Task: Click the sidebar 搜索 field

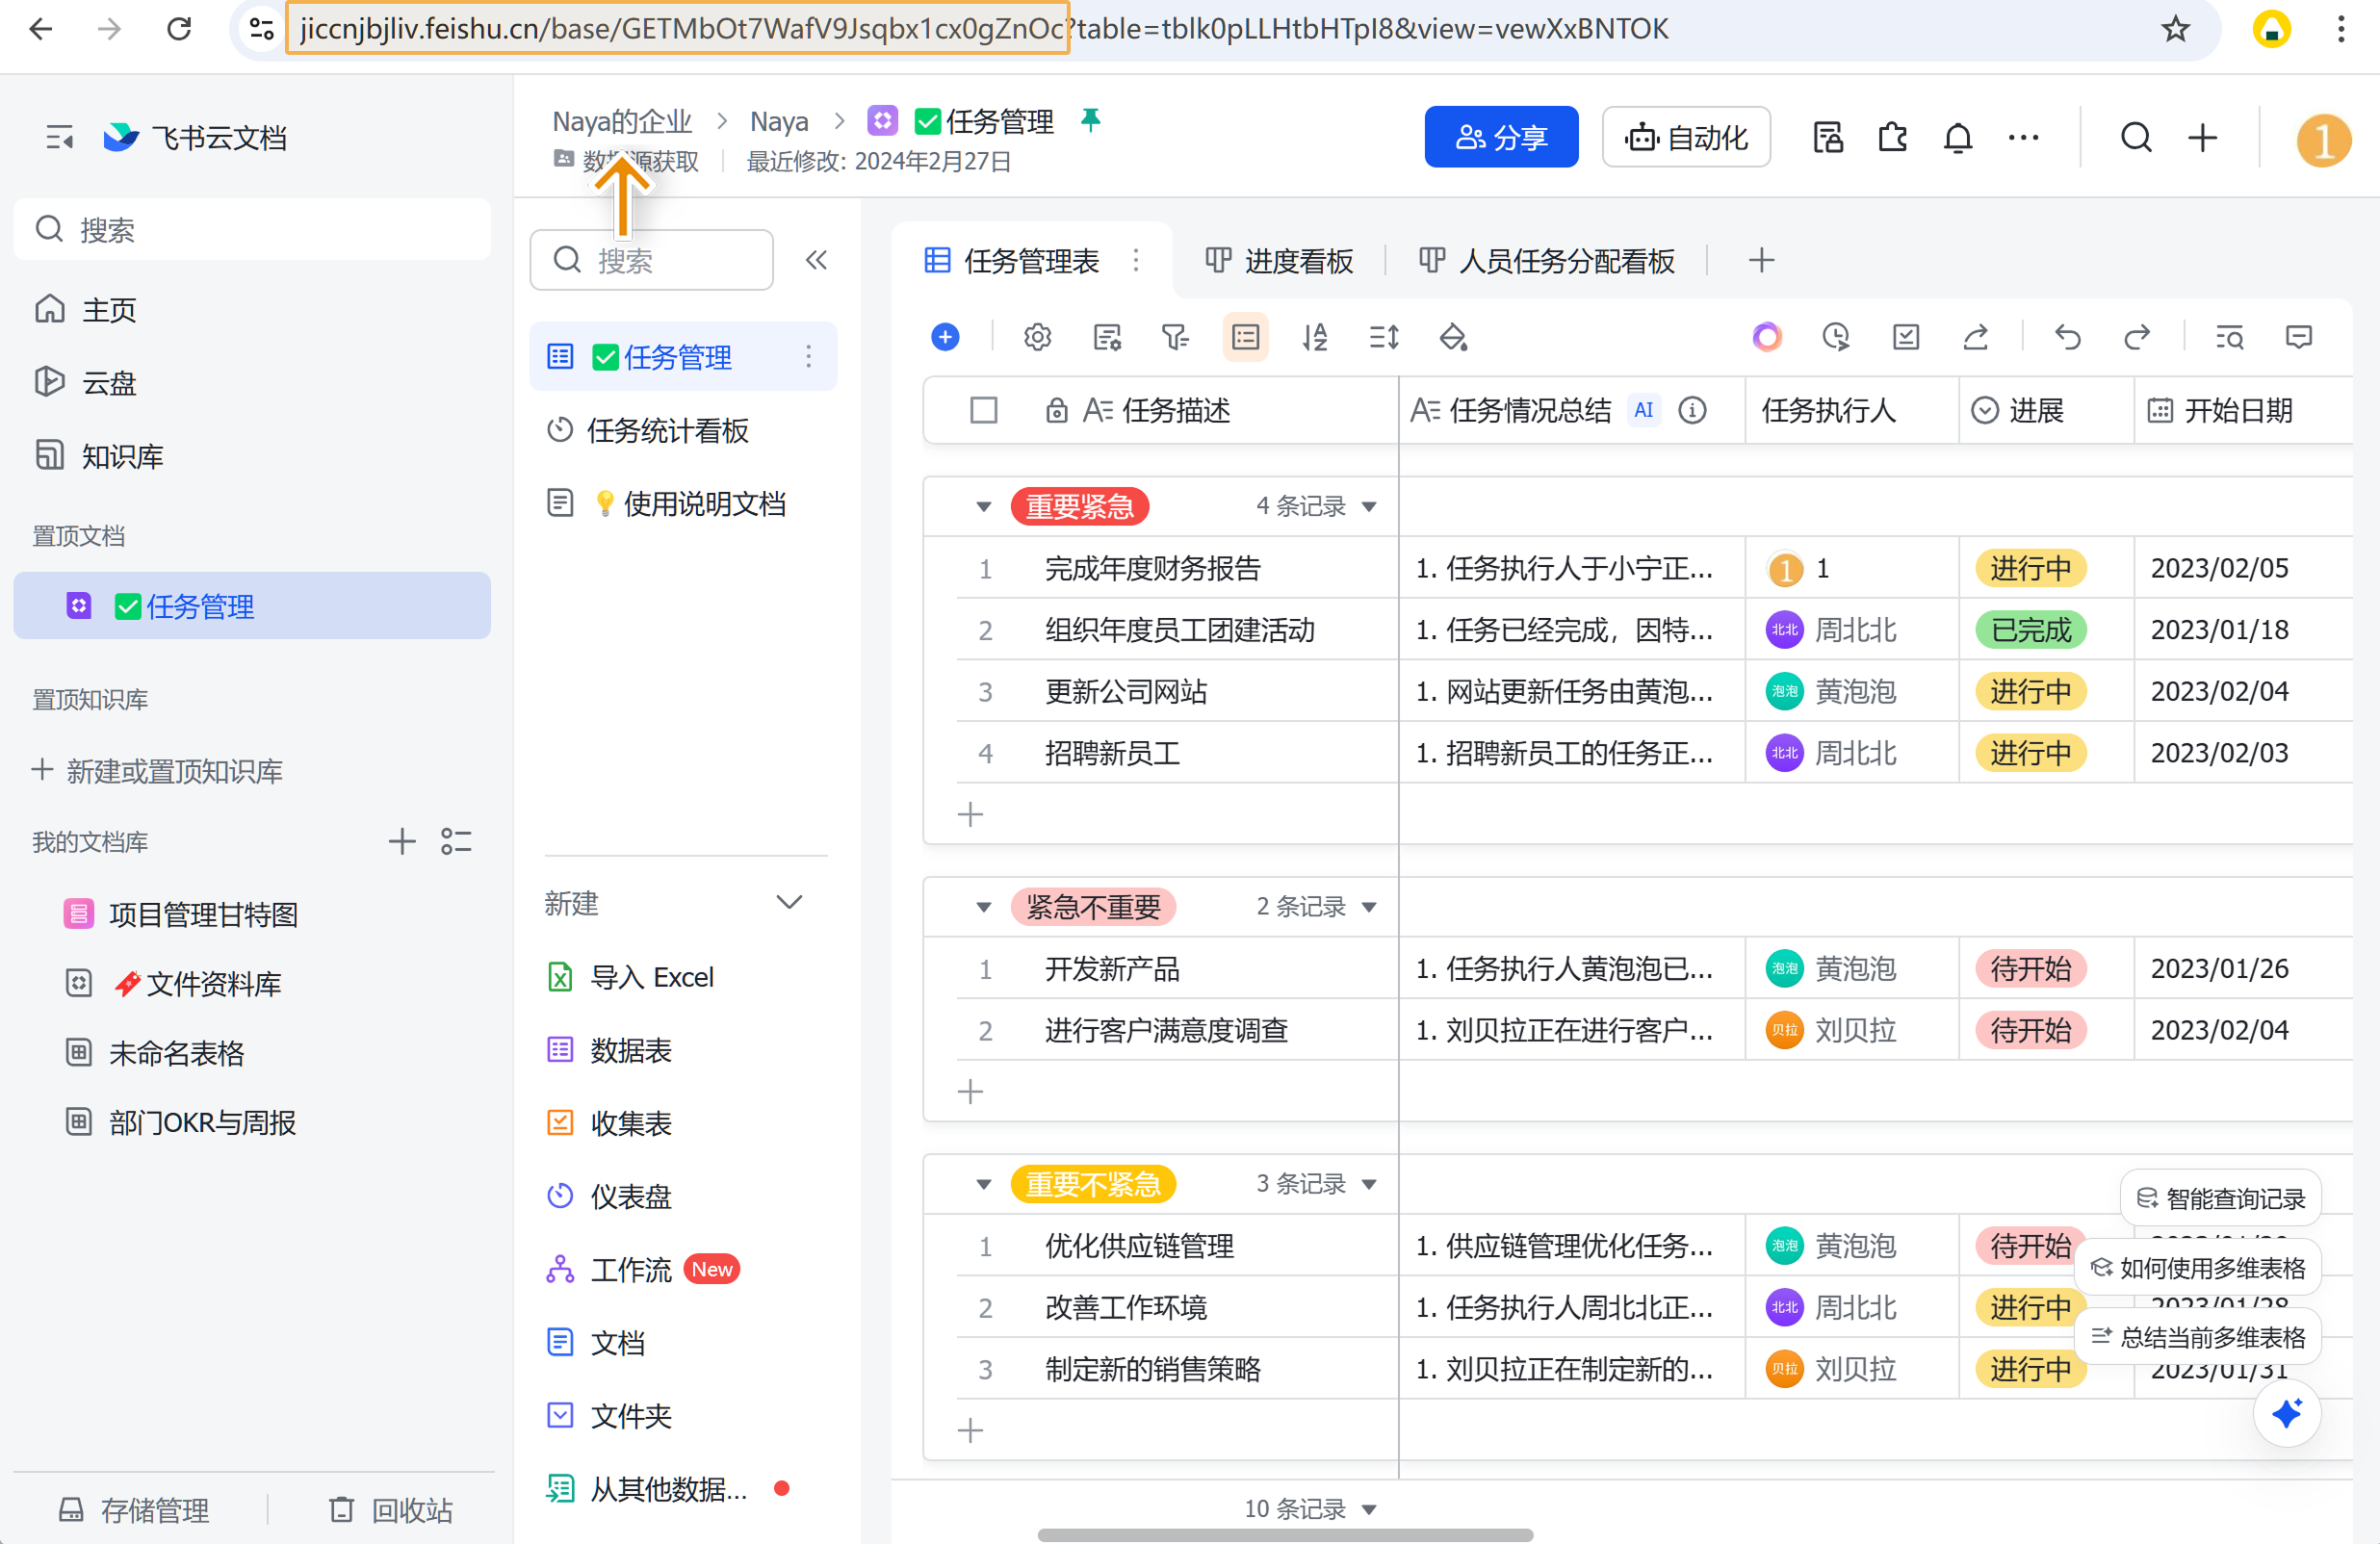Action: coord(252,230)
